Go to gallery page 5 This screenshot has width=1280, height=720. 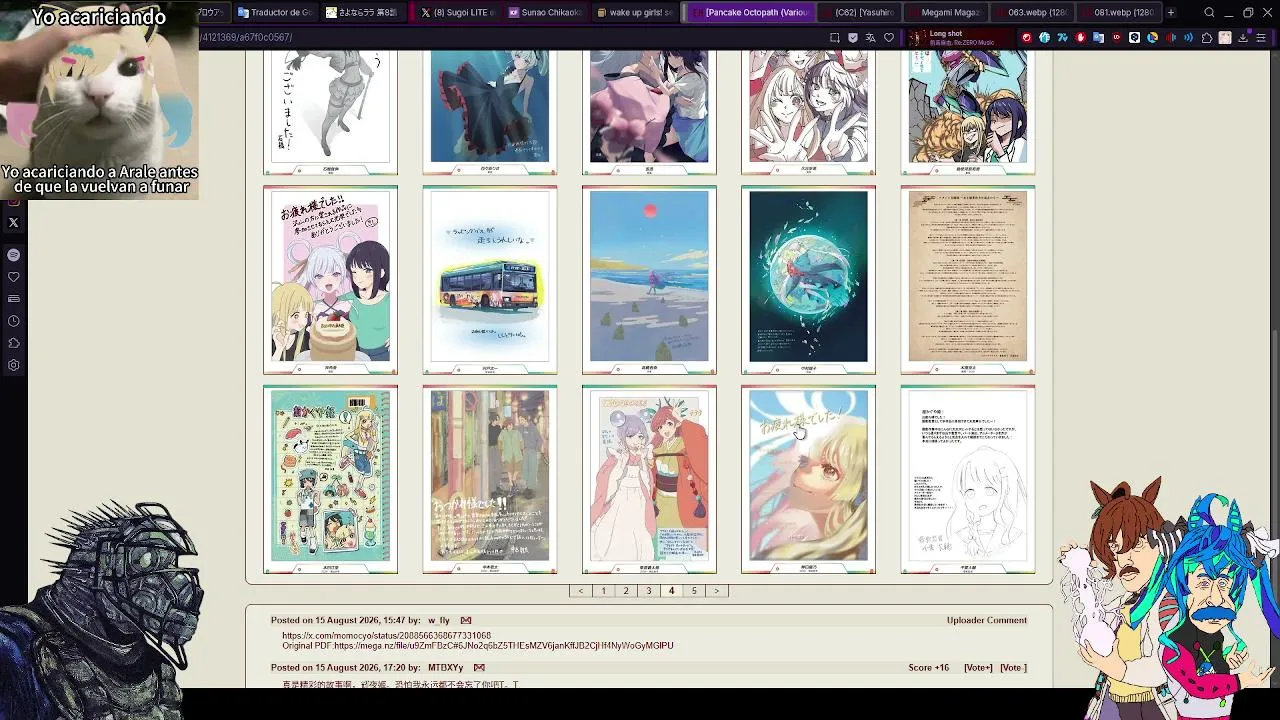pyautogui.click(x=694, y=591)
